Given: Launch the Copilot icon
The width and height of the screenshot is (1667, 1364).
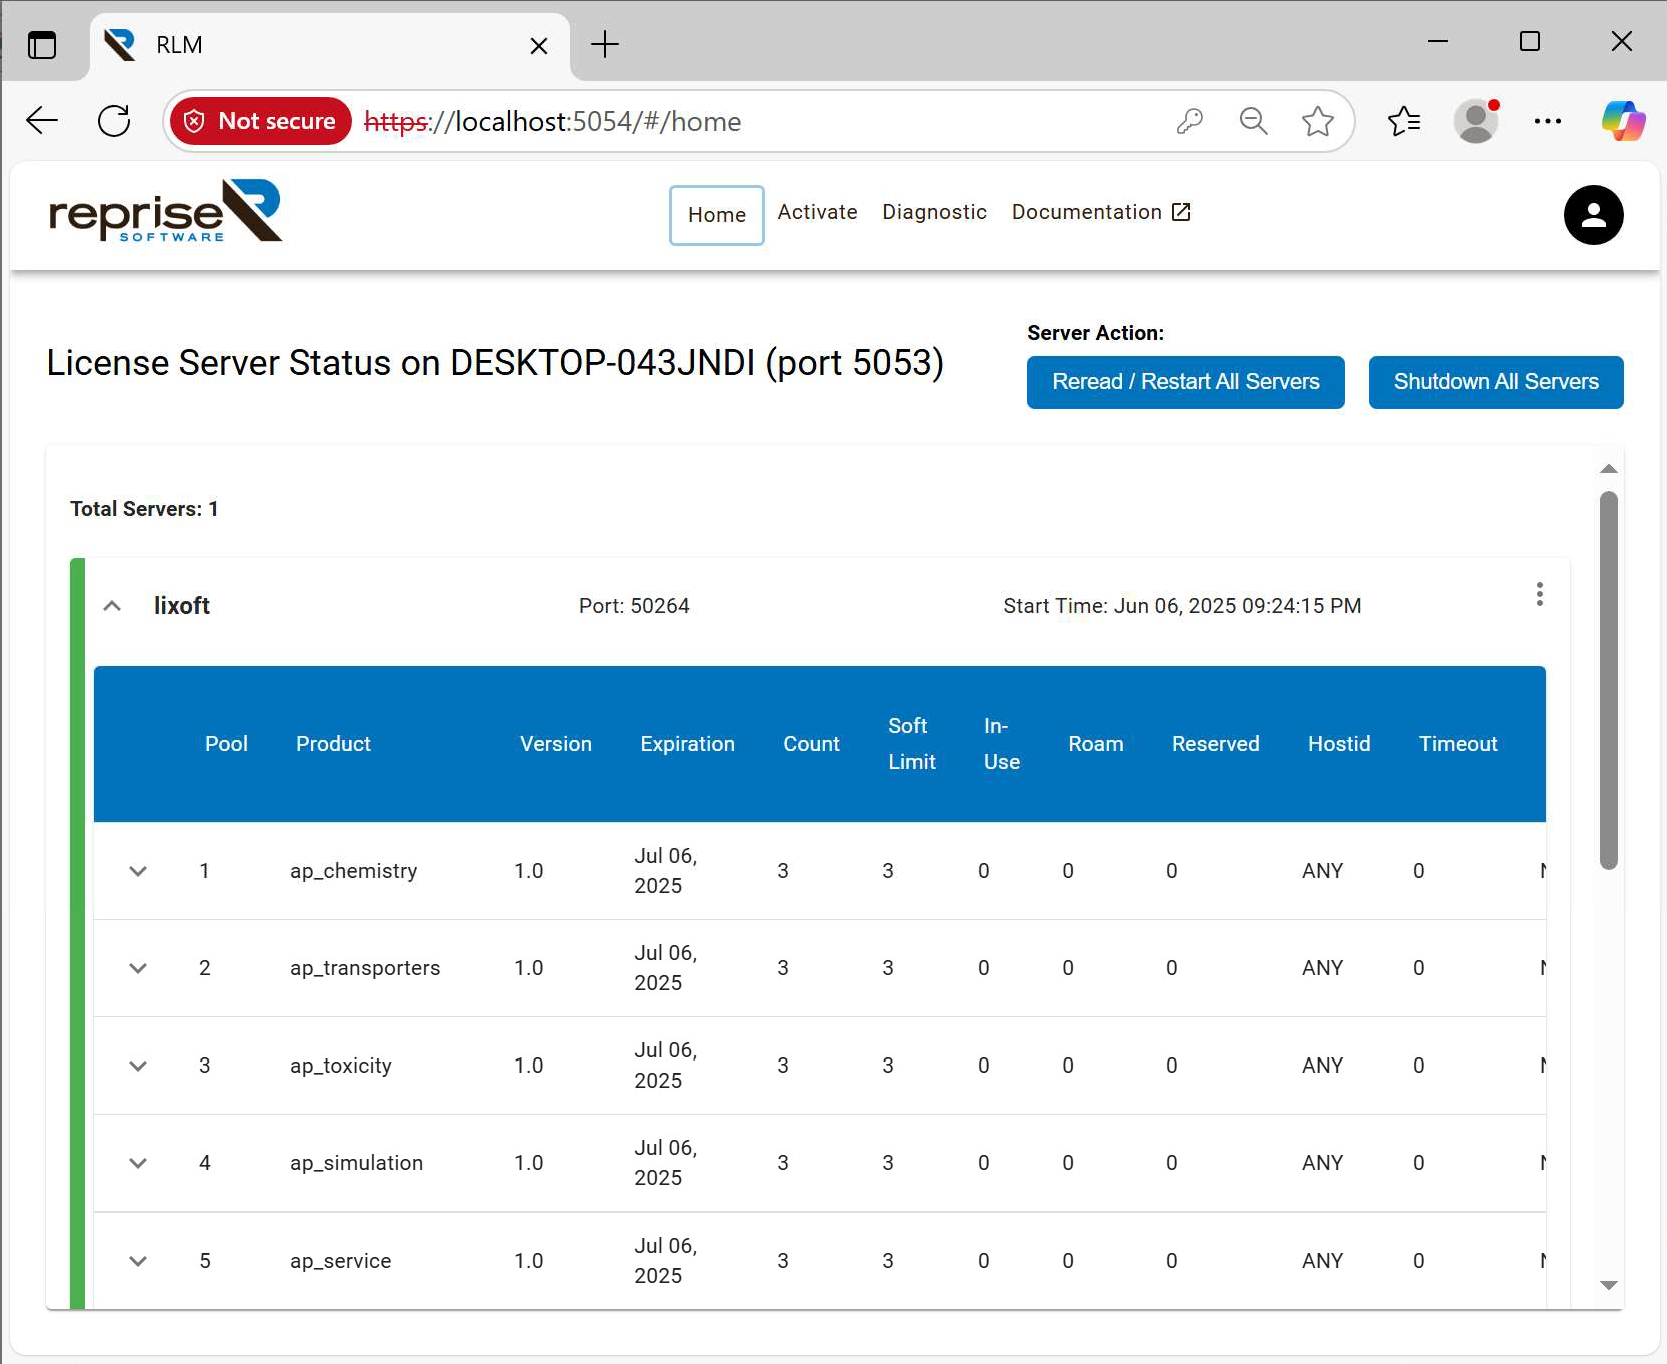Looking at the screenshot, I should tap(1623, 121).
